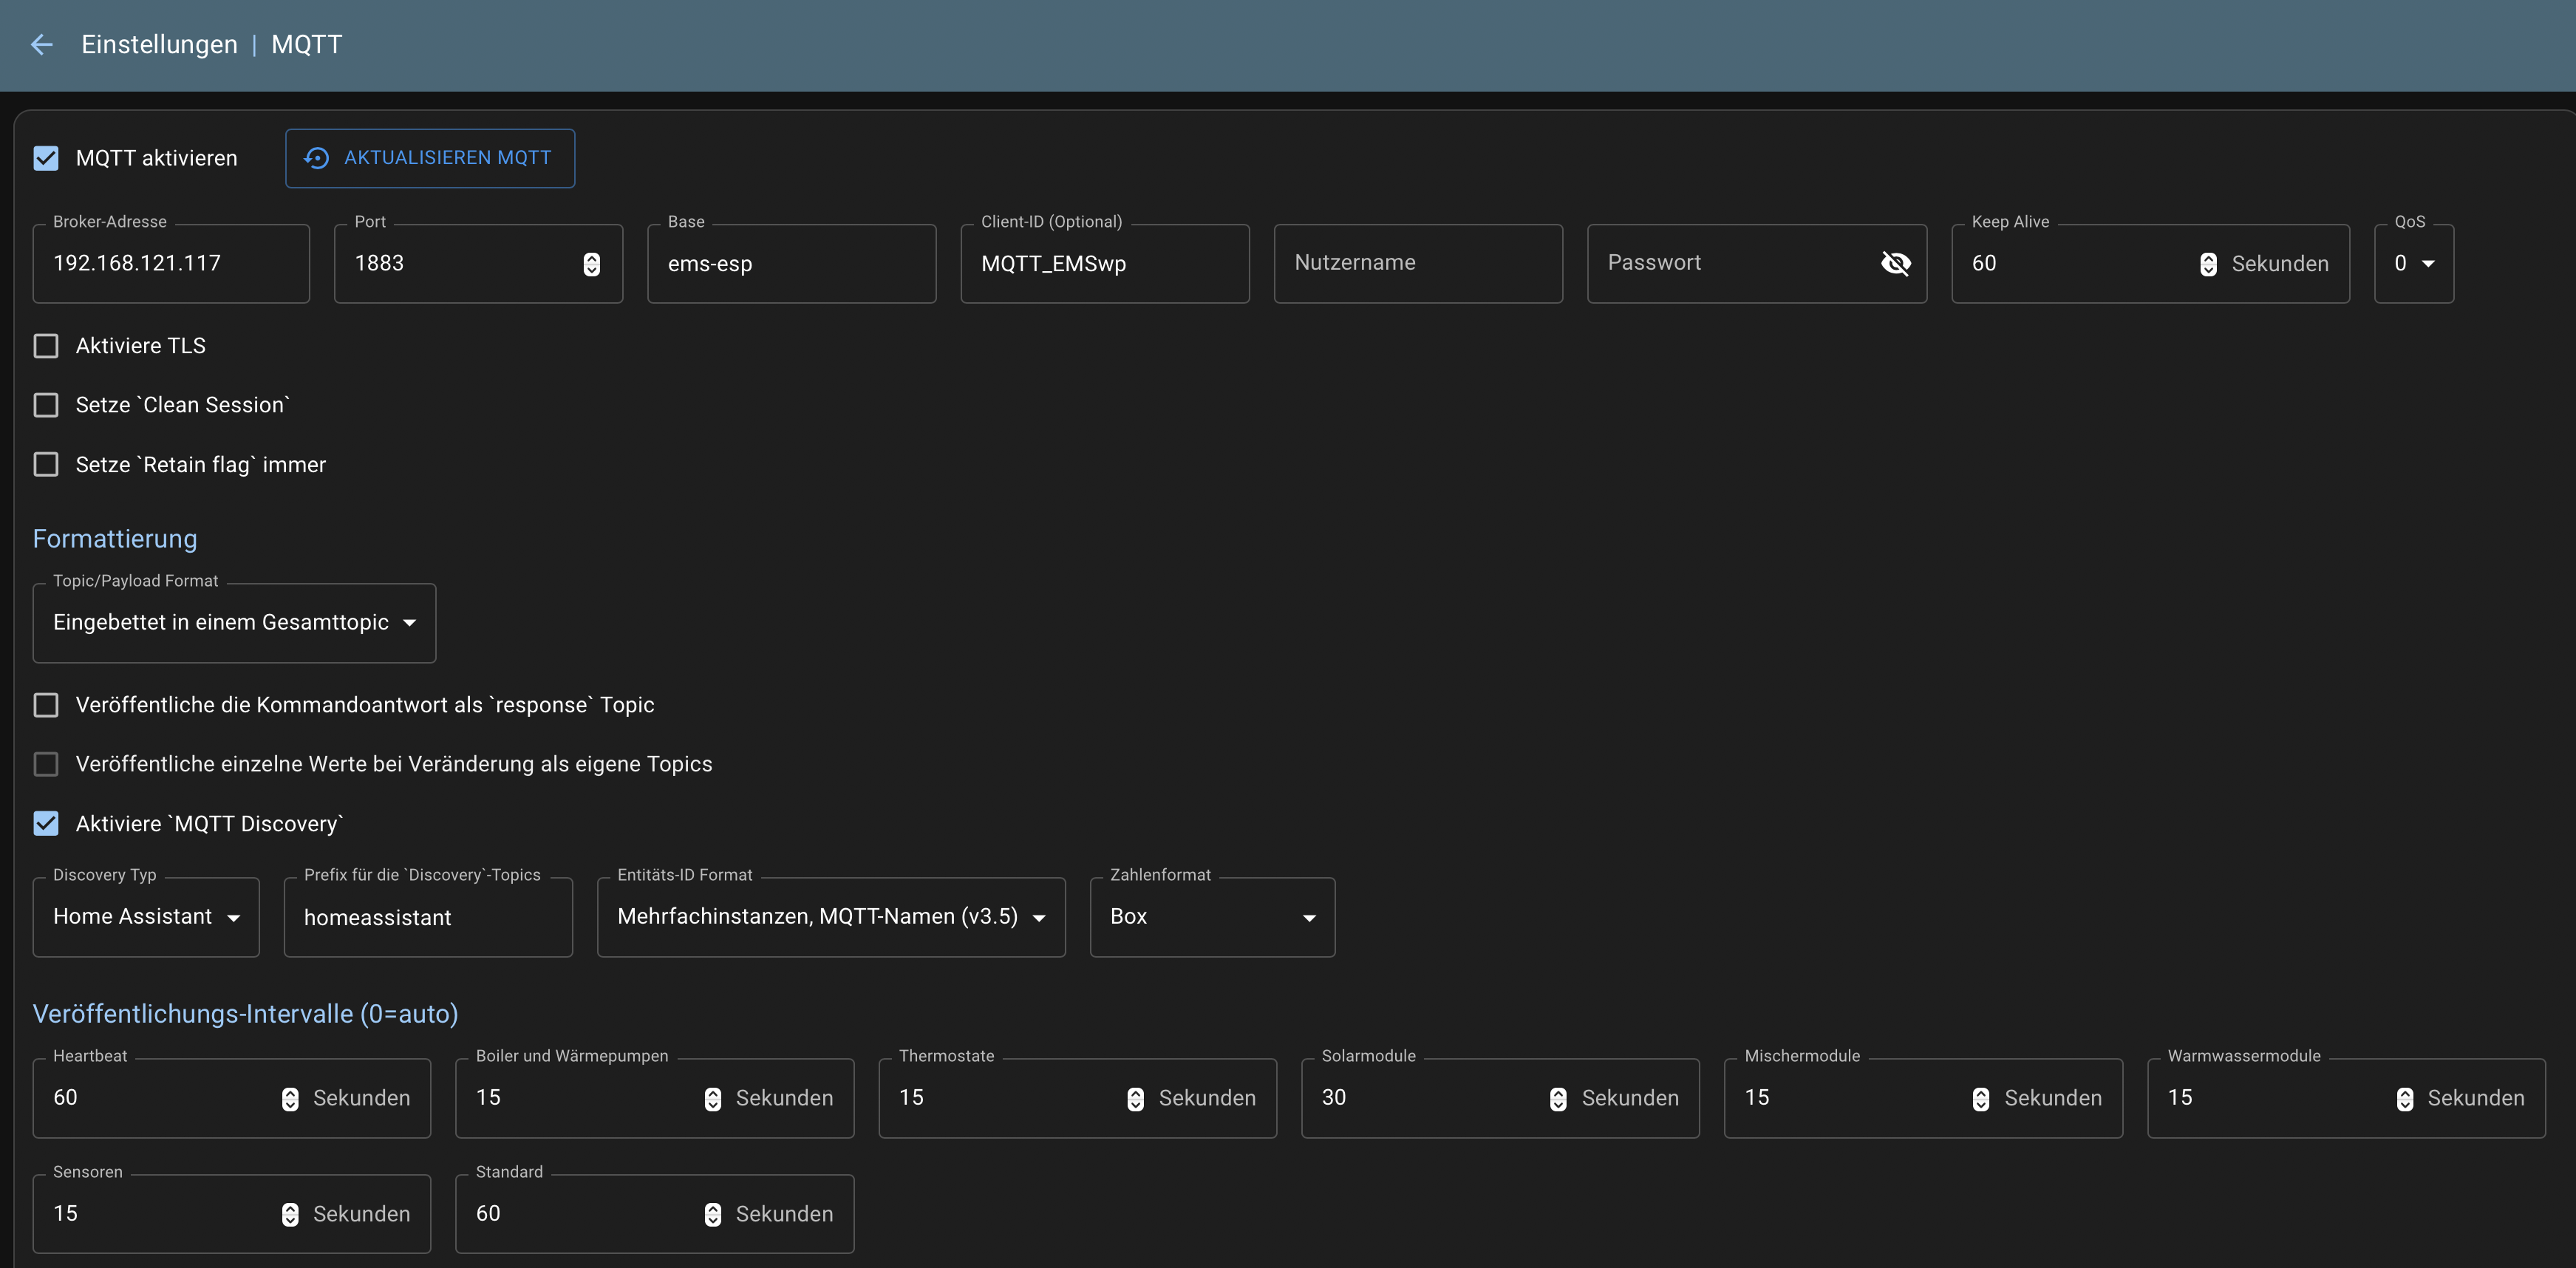This screenshot has height=1268, width=2576.
Task: Open the Topic/Payload Format dropdown
Action: (x=234, y=623)
